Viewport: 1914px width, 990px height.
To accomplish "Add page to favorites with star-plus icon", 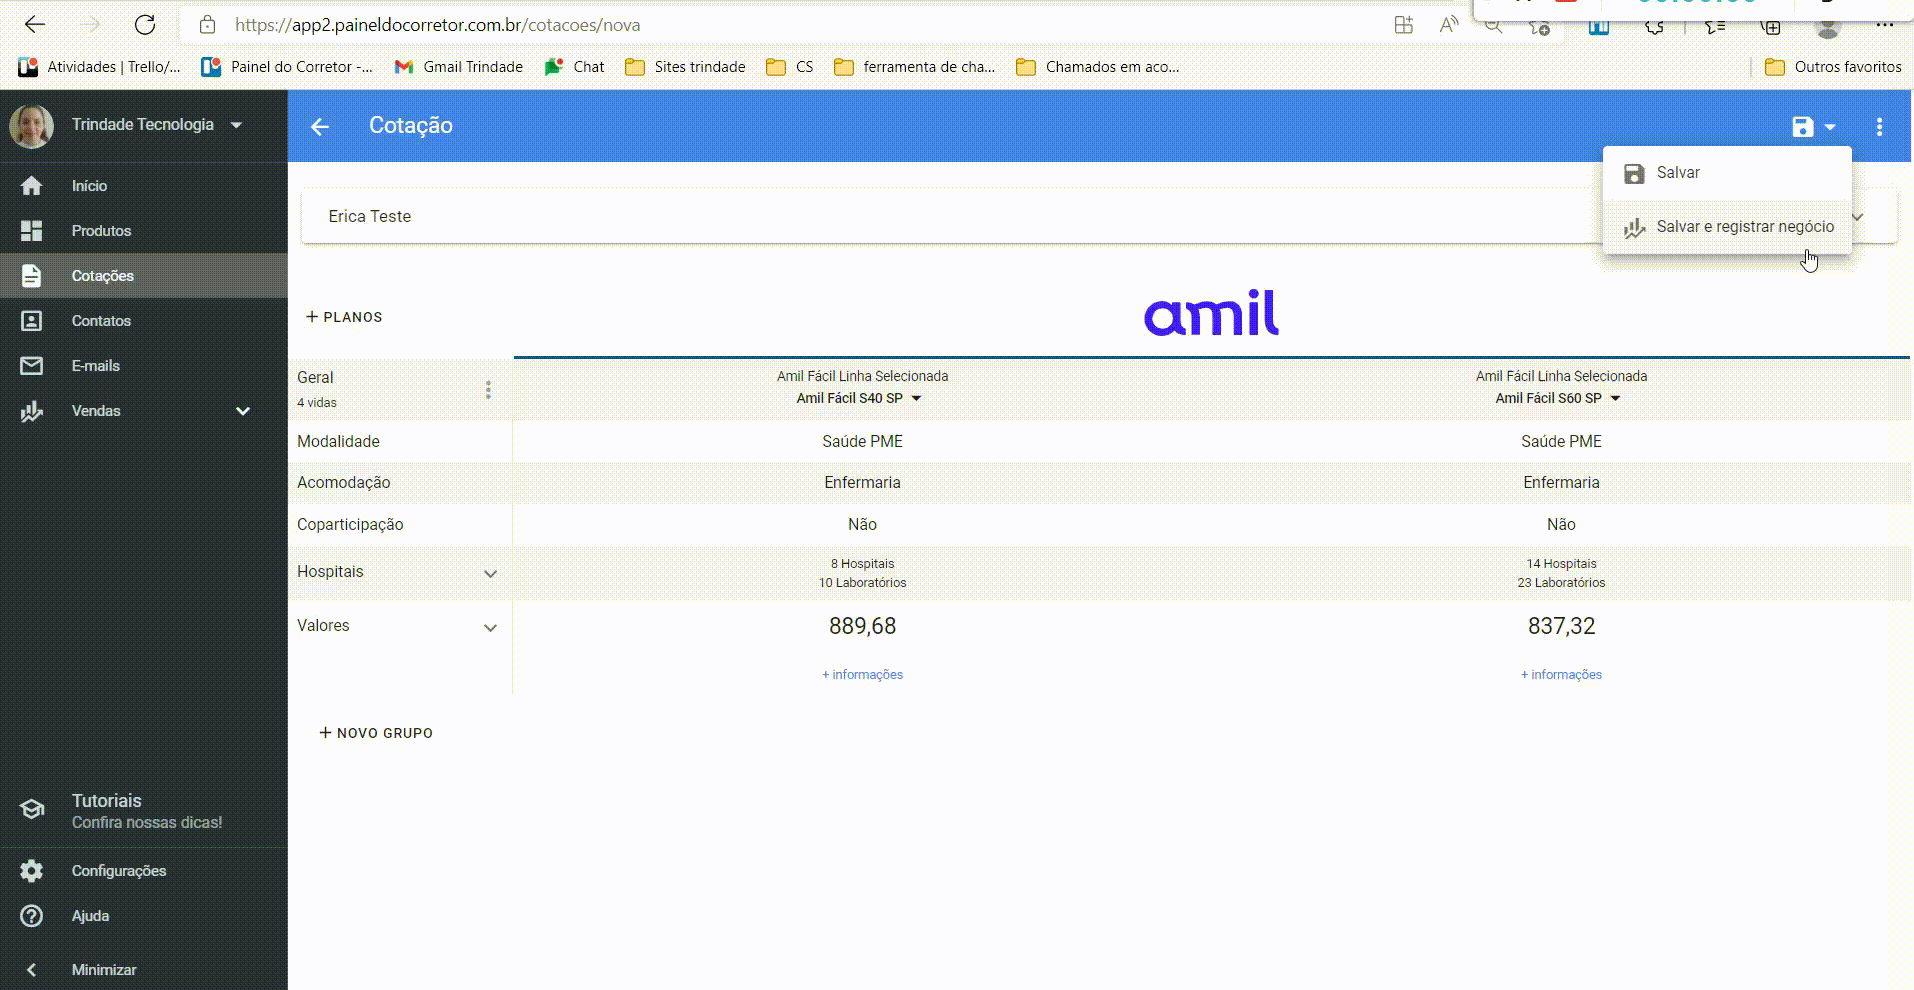I will 1540,27.
